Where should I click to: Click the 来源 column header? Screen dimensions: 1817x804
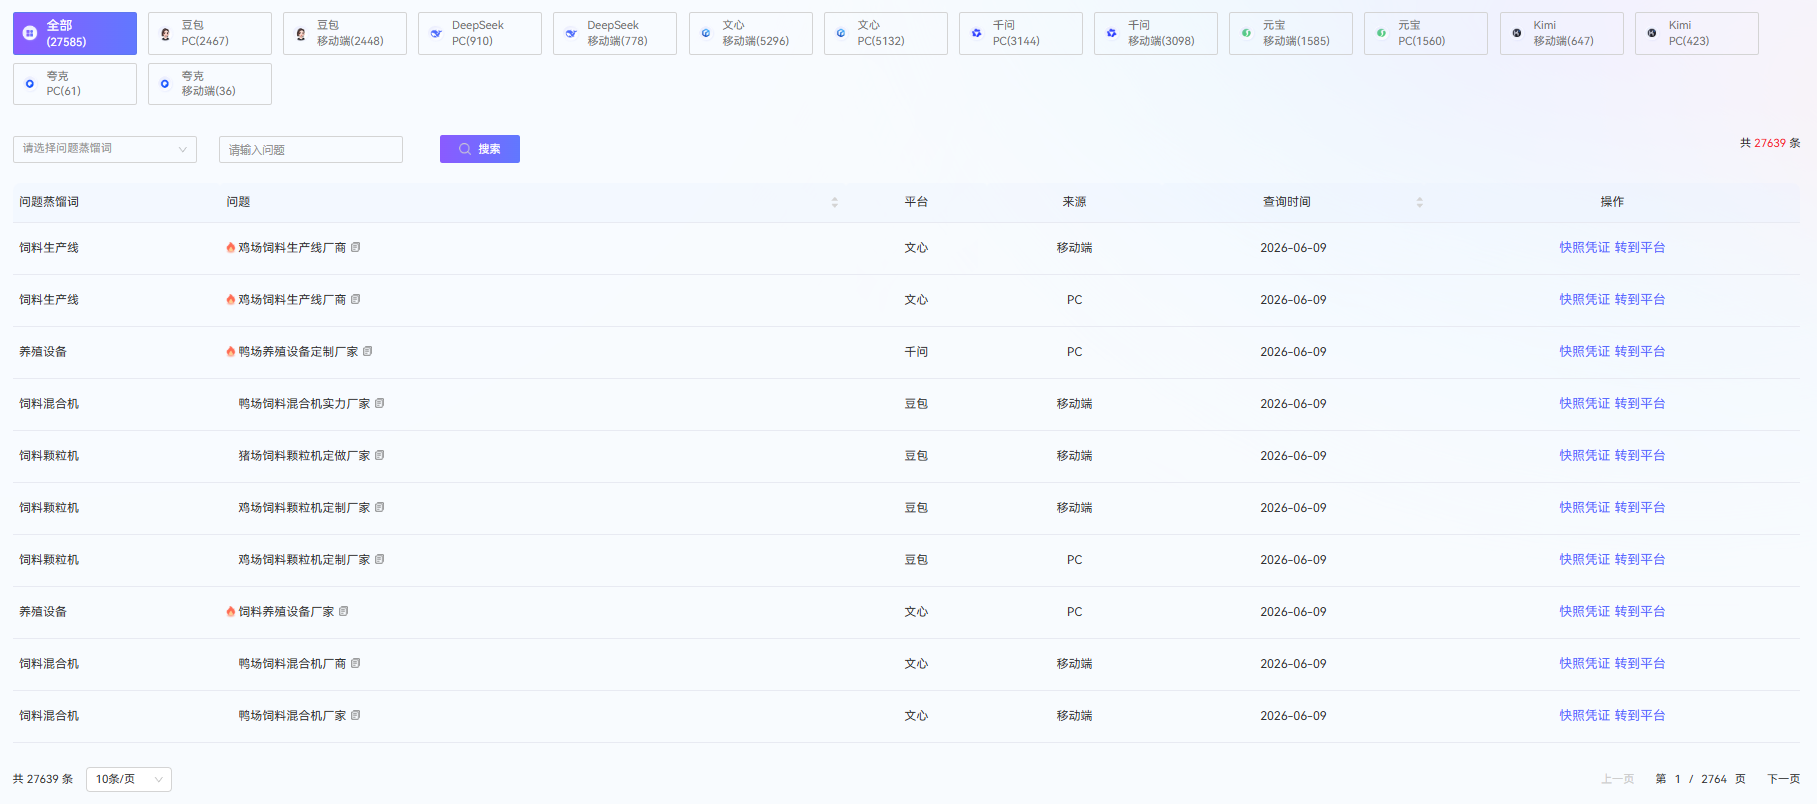pyautogui.click(x=1074, y=202)
